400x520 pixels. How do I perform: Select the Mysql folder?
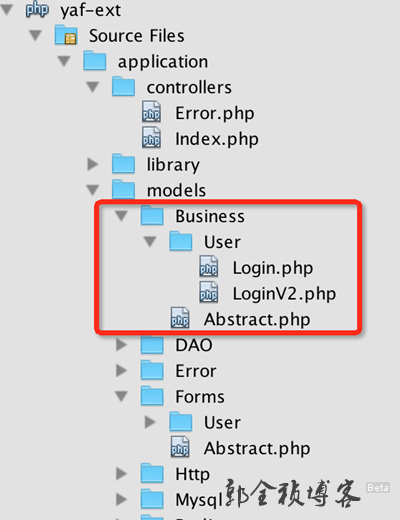pos(199,500)
